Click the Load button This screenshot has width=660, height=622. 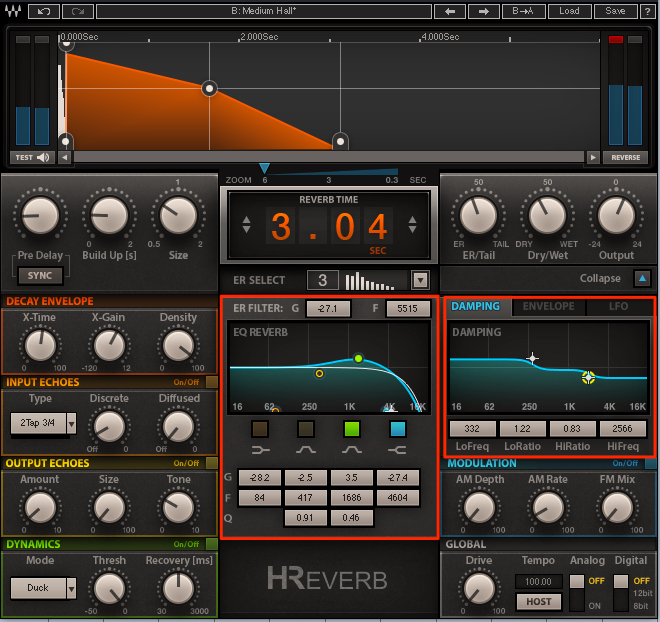tap(570, 11)
